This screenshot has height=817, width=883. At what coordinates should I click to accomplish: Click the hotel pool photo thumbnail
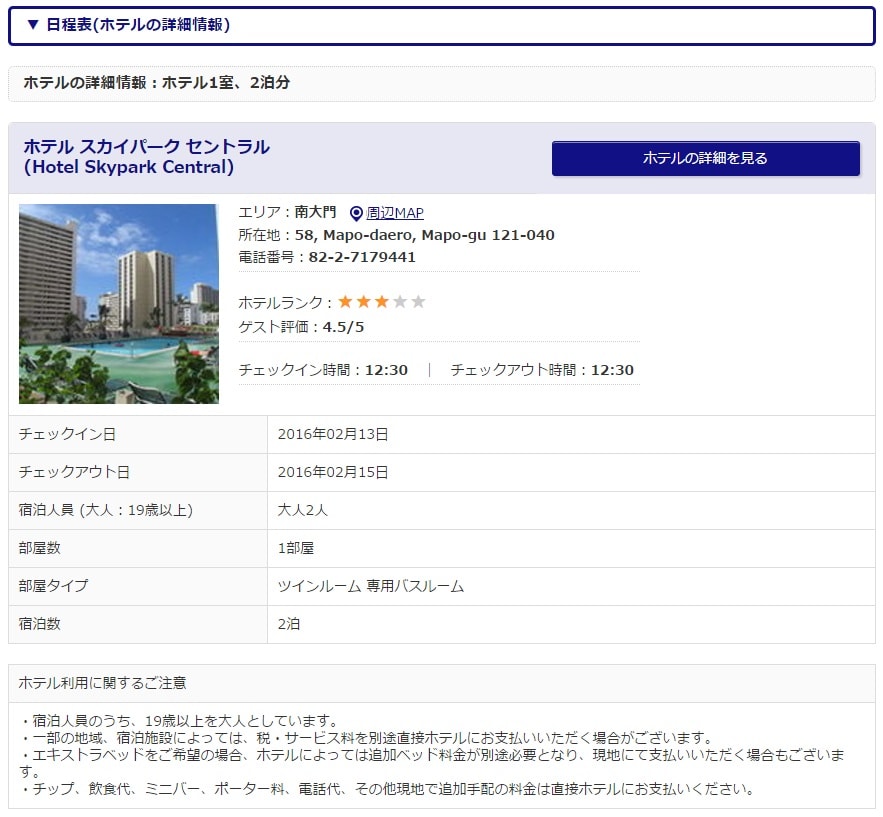click(119, 304)
